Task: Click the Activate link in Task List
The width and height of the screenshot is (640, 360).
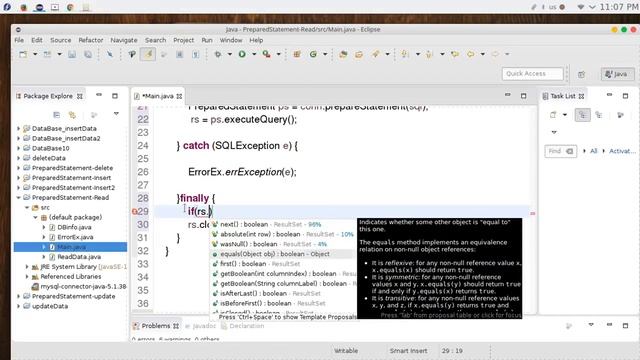Action: point(622,151)
